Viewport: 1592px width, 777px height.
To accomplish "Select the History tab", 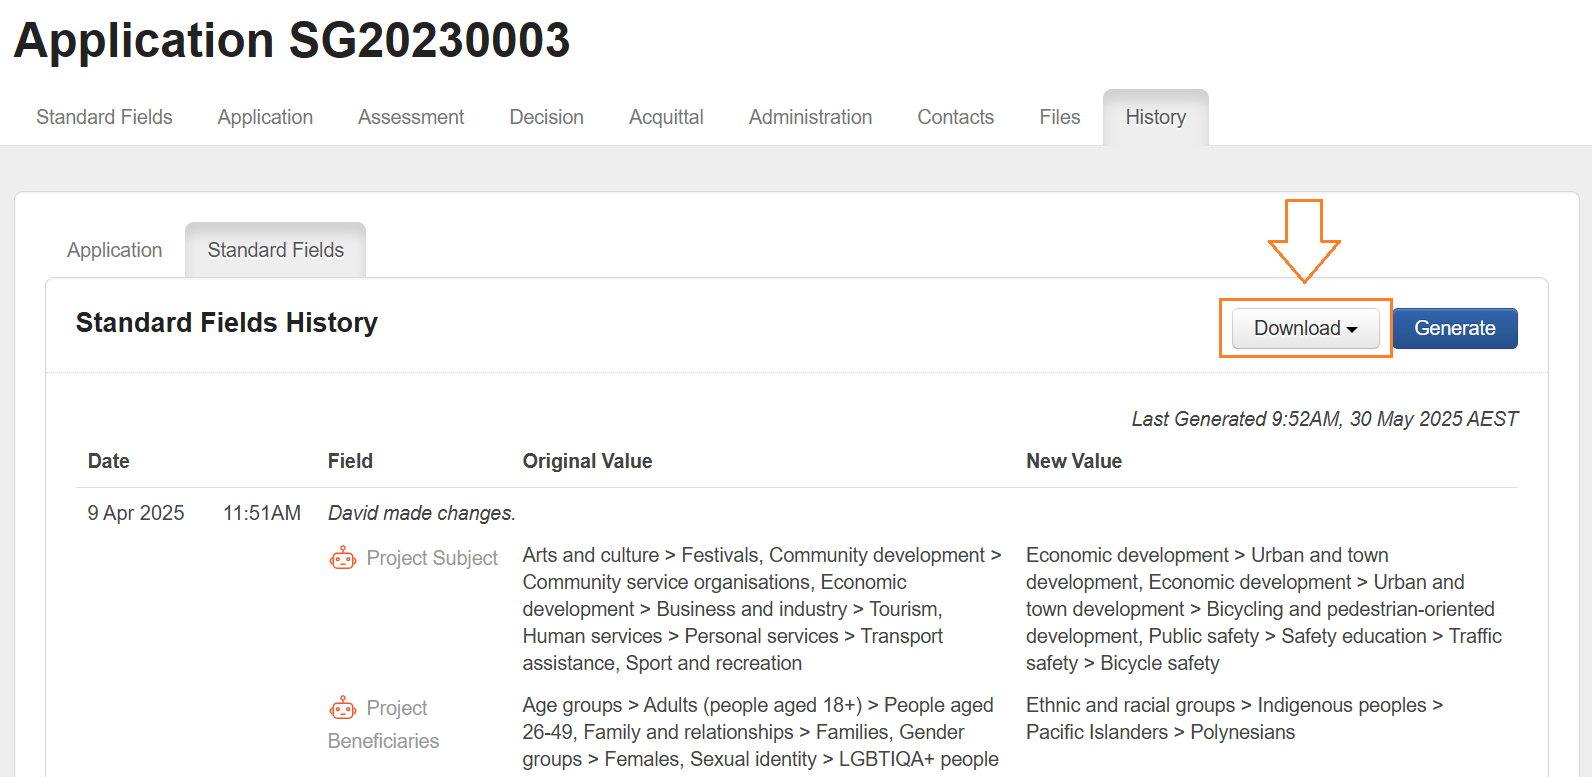I will coord(1155,117).
